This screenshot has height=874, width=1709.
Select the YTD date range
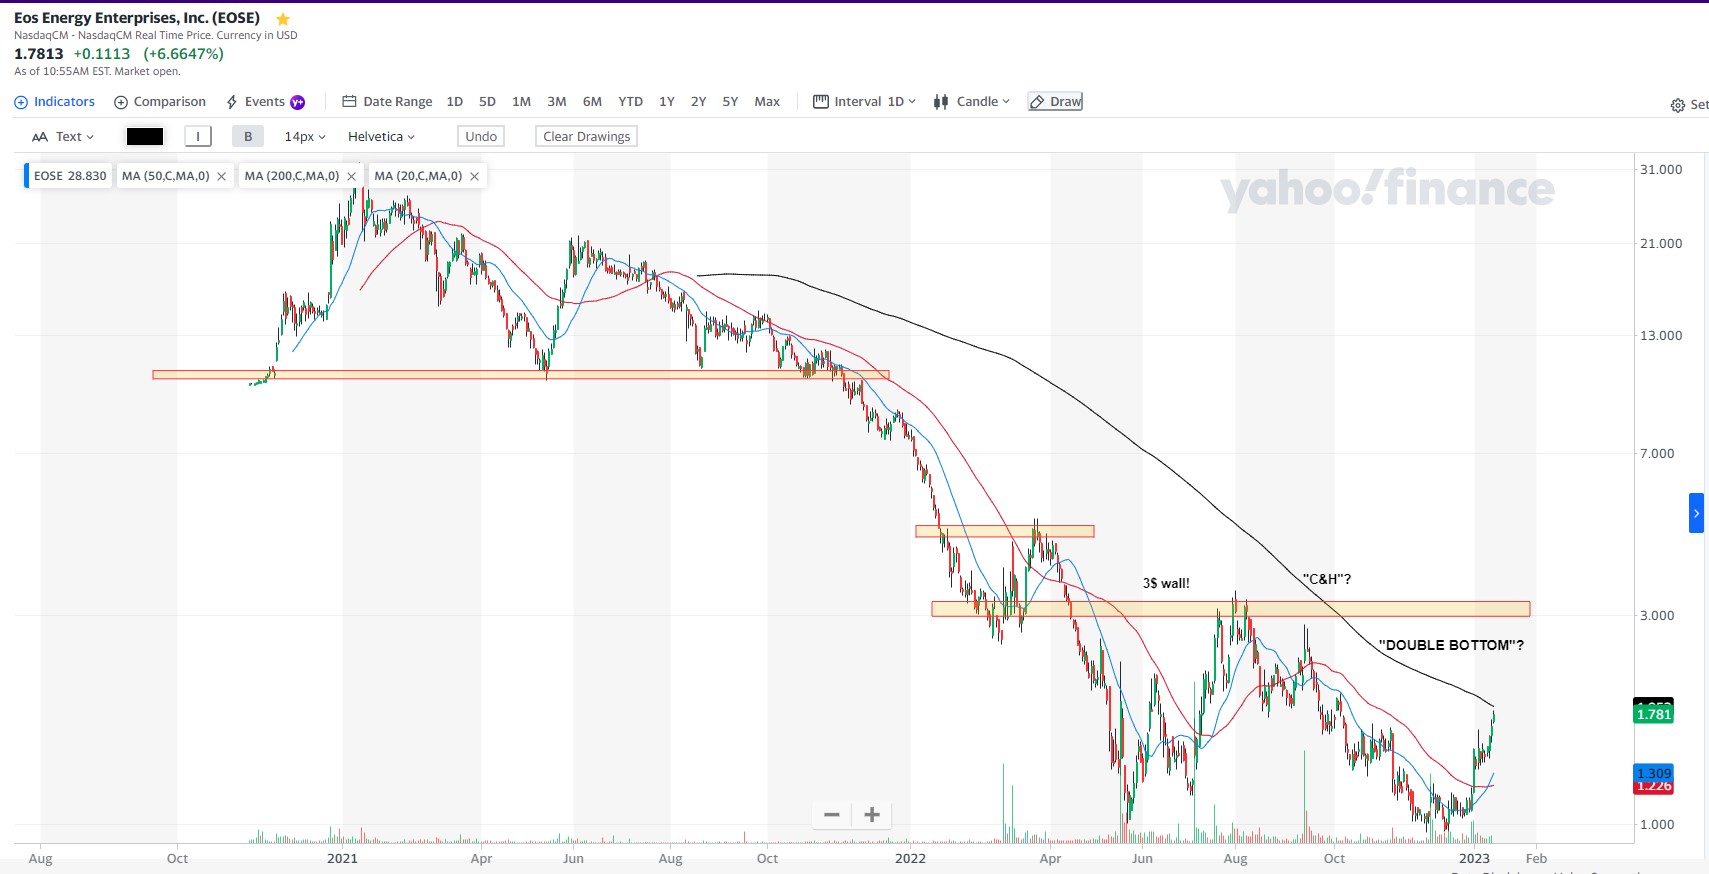[630, 102]
